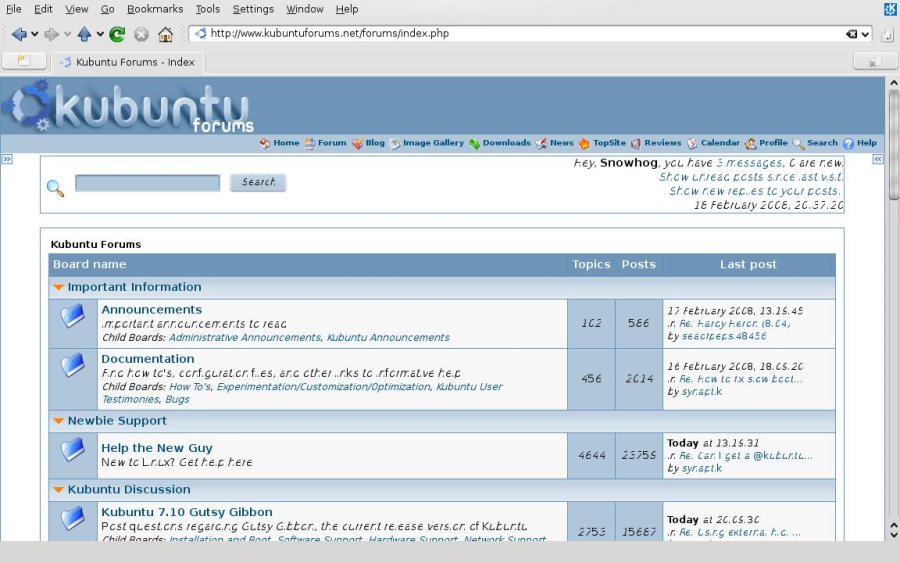Viewport: 900px width, 563px height.
Task: Click the browser Reload icon
Action: [x=117, y=34]
